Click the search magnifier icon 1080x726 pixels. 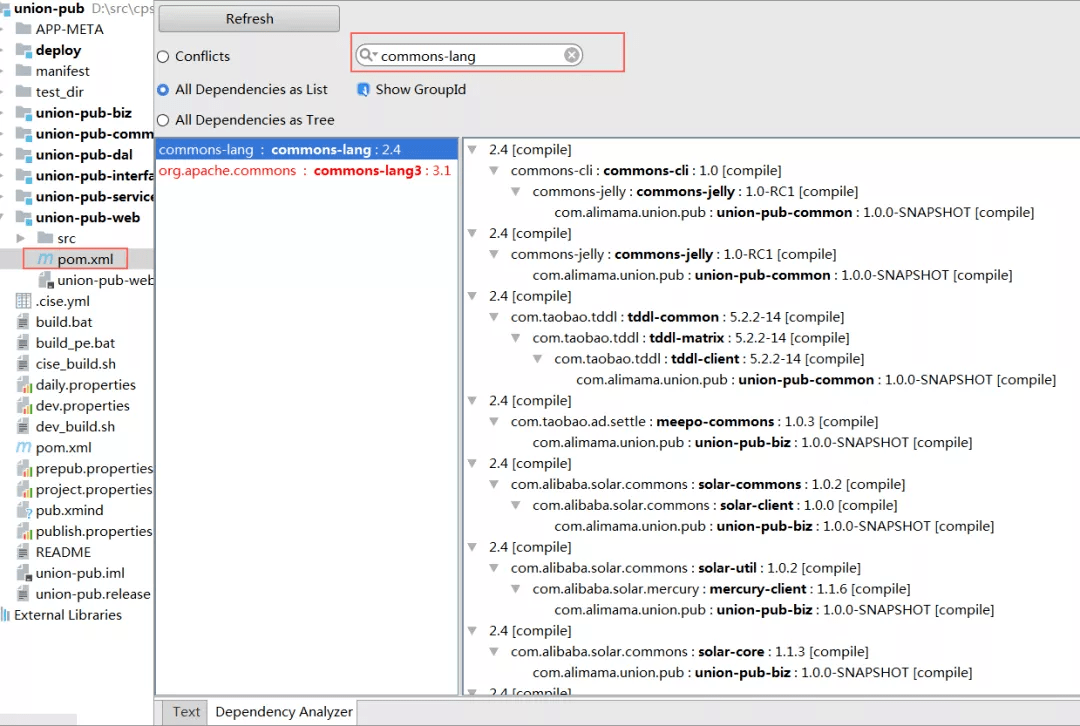[366, 54]
